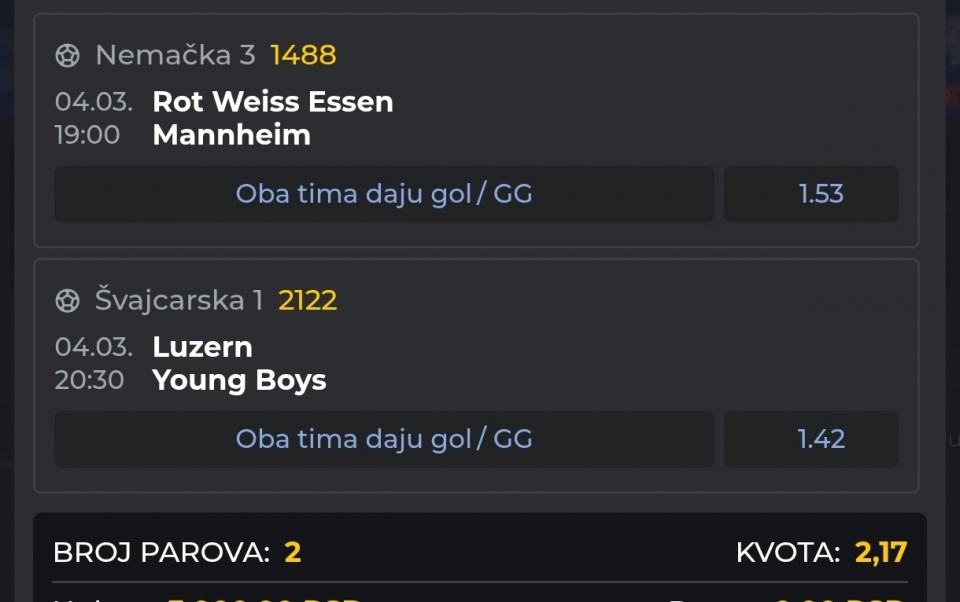
Task: Open the Luzern team name
Action: (202, 347)
